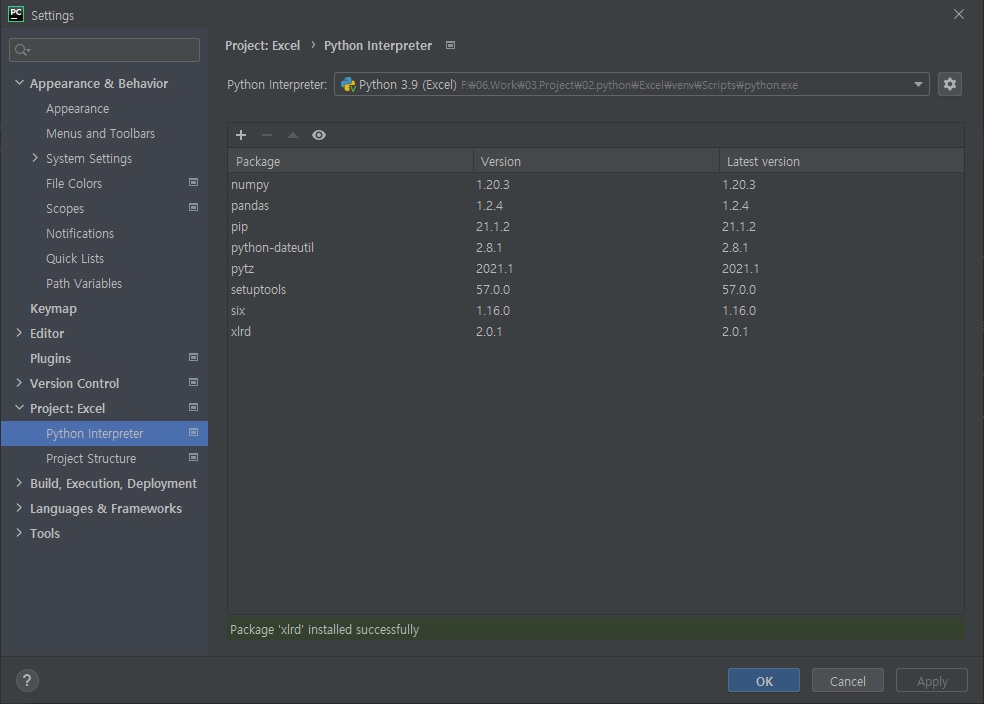Click the project-level icon next to the breadcrumb

[x=450, y=45]
